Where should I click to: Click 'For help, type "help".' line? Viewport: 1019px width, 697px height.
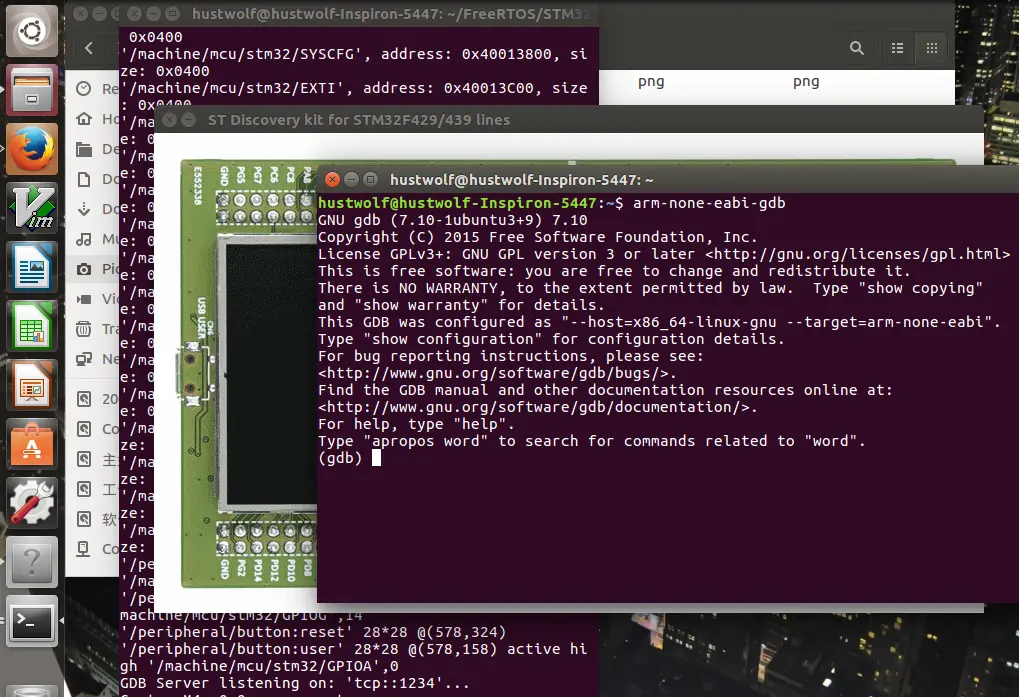pos(416,424)
